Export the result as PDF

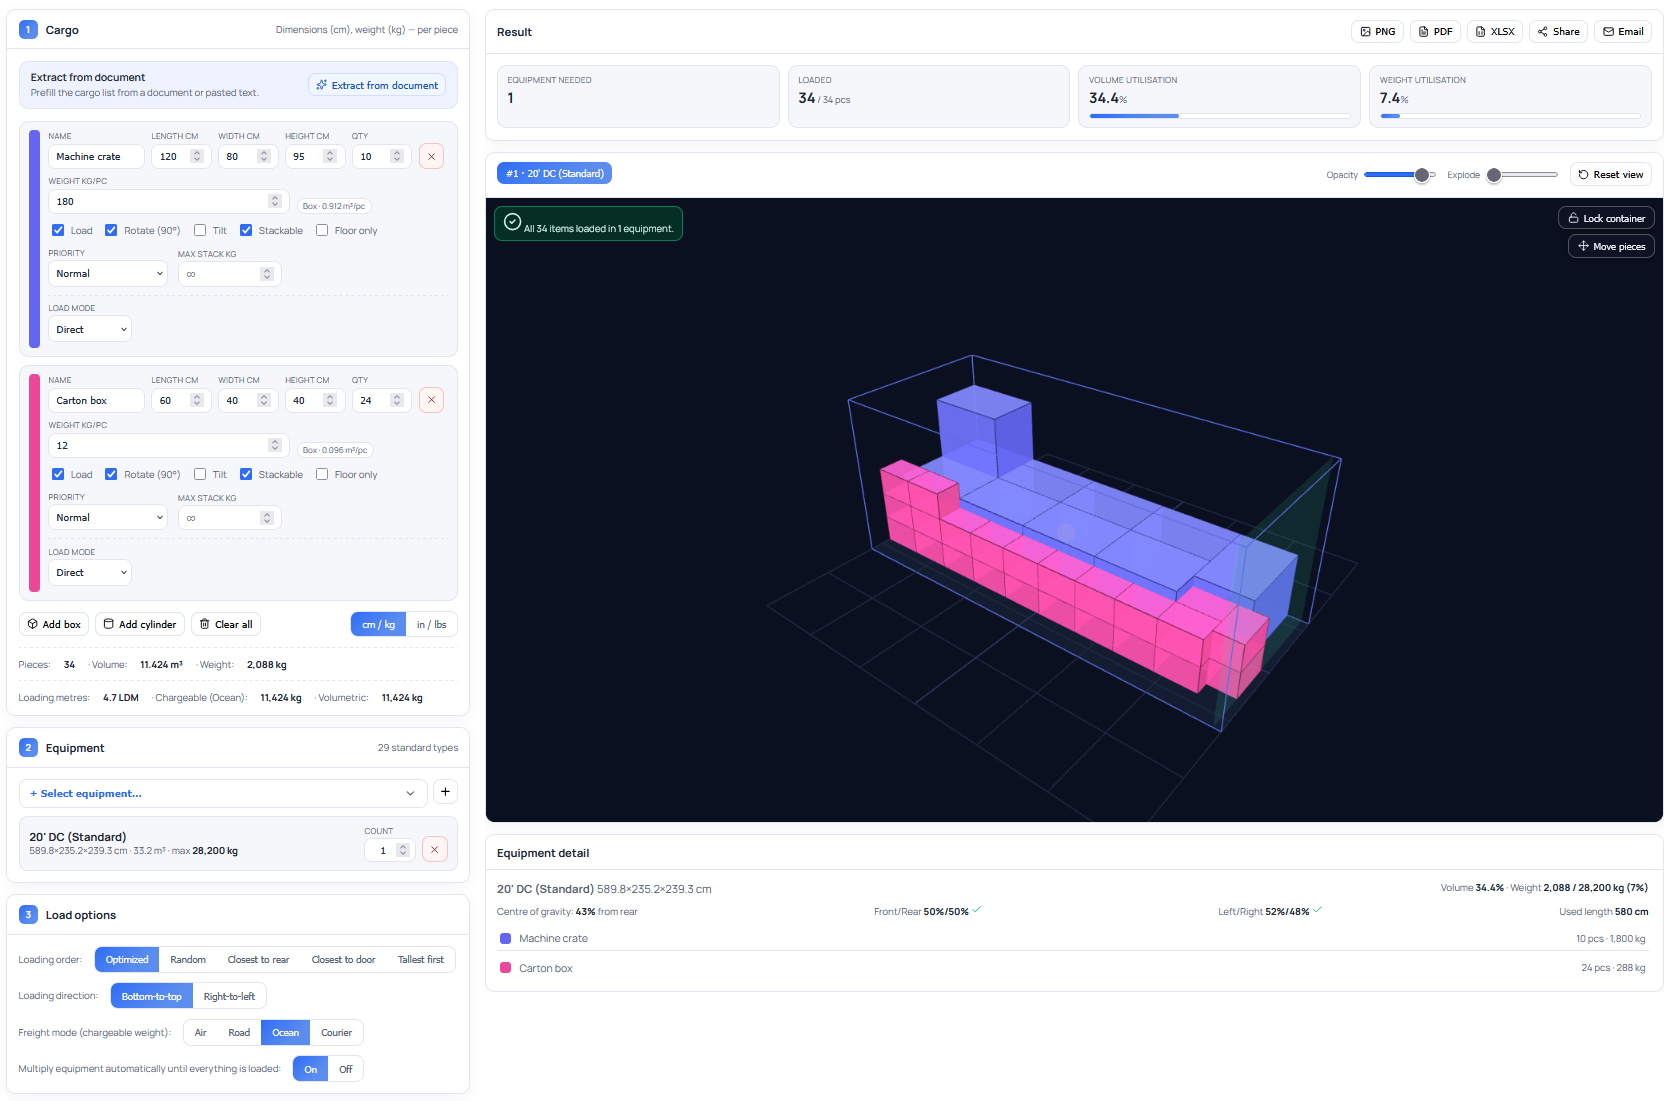click(1435, 32)
